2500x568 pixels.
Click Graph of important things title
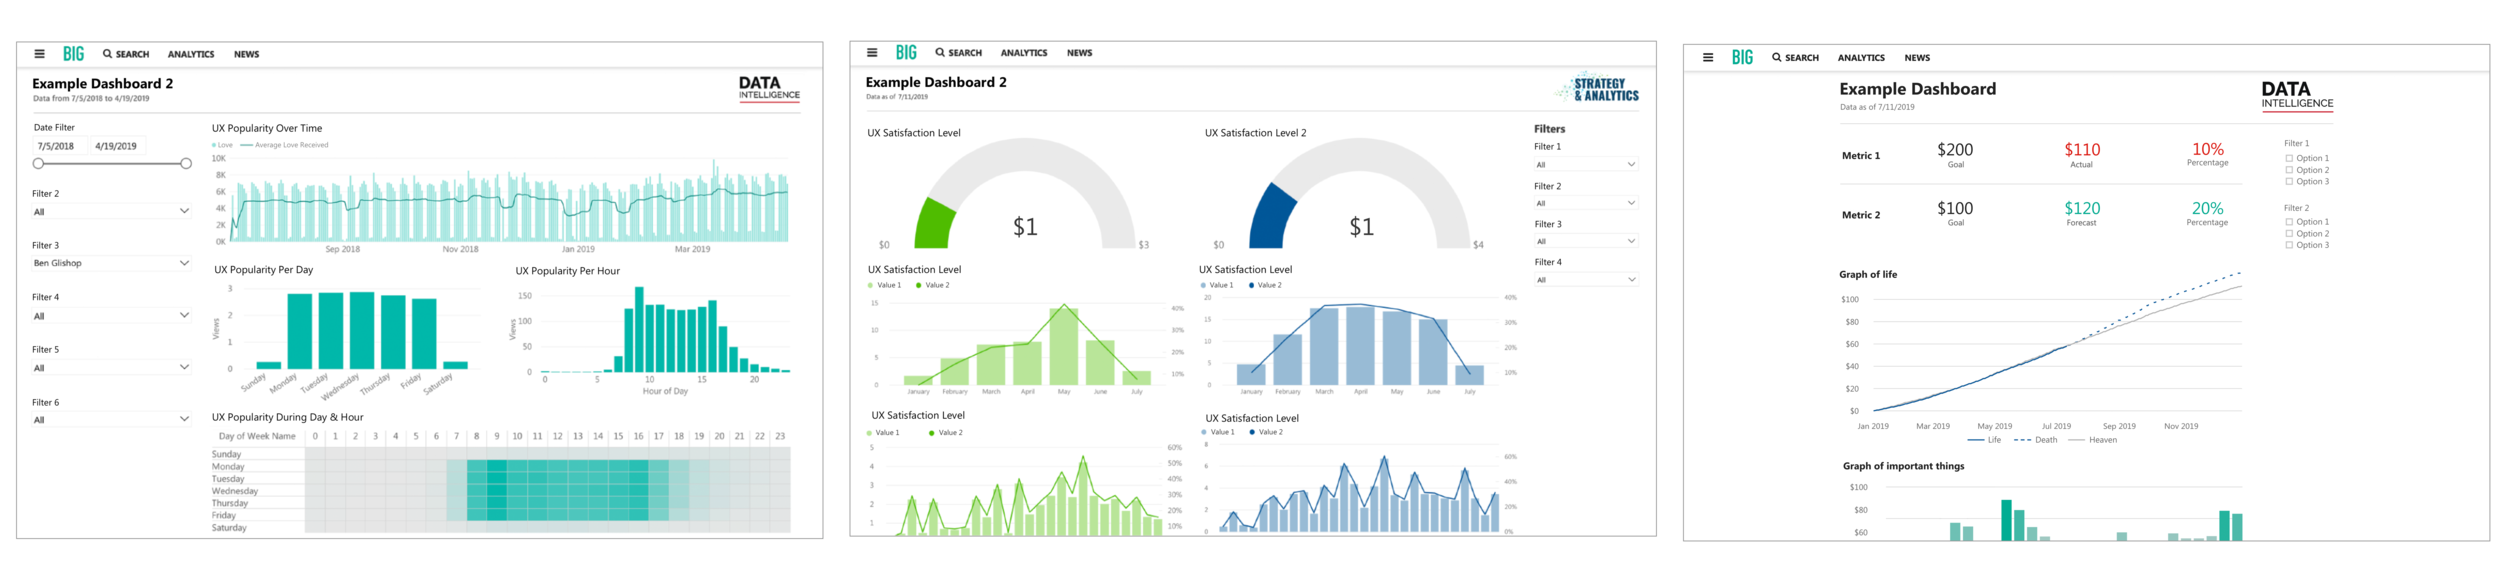click(1903, 466)
